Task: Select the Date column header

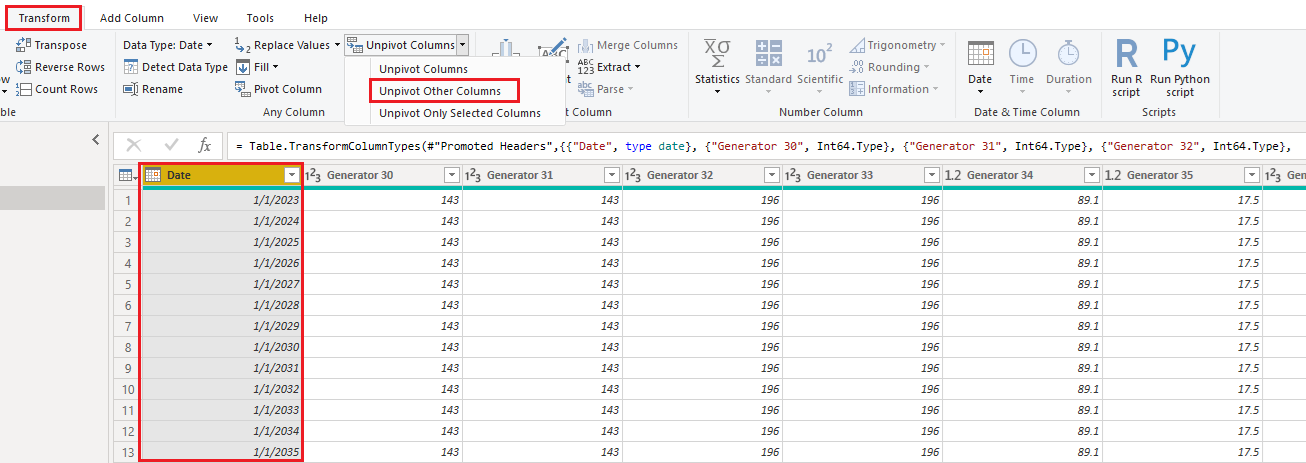Action: pos(221,175)
